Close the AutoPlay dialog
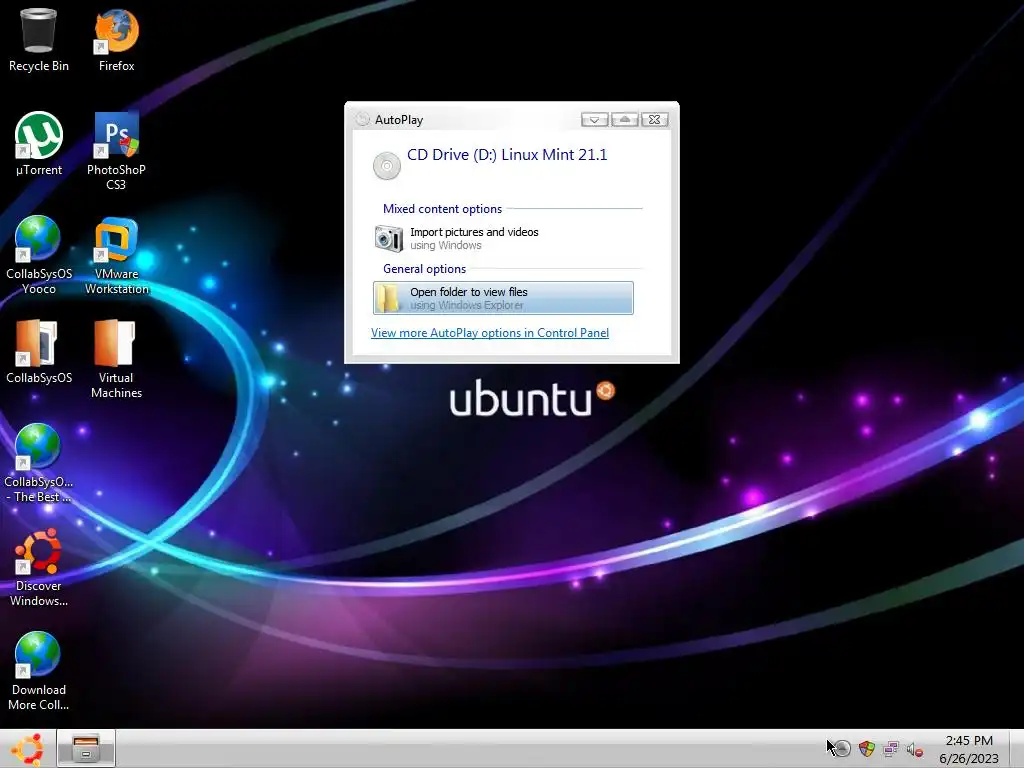The width and height of the screenshot is (1024, 768). tap(654, 120)
